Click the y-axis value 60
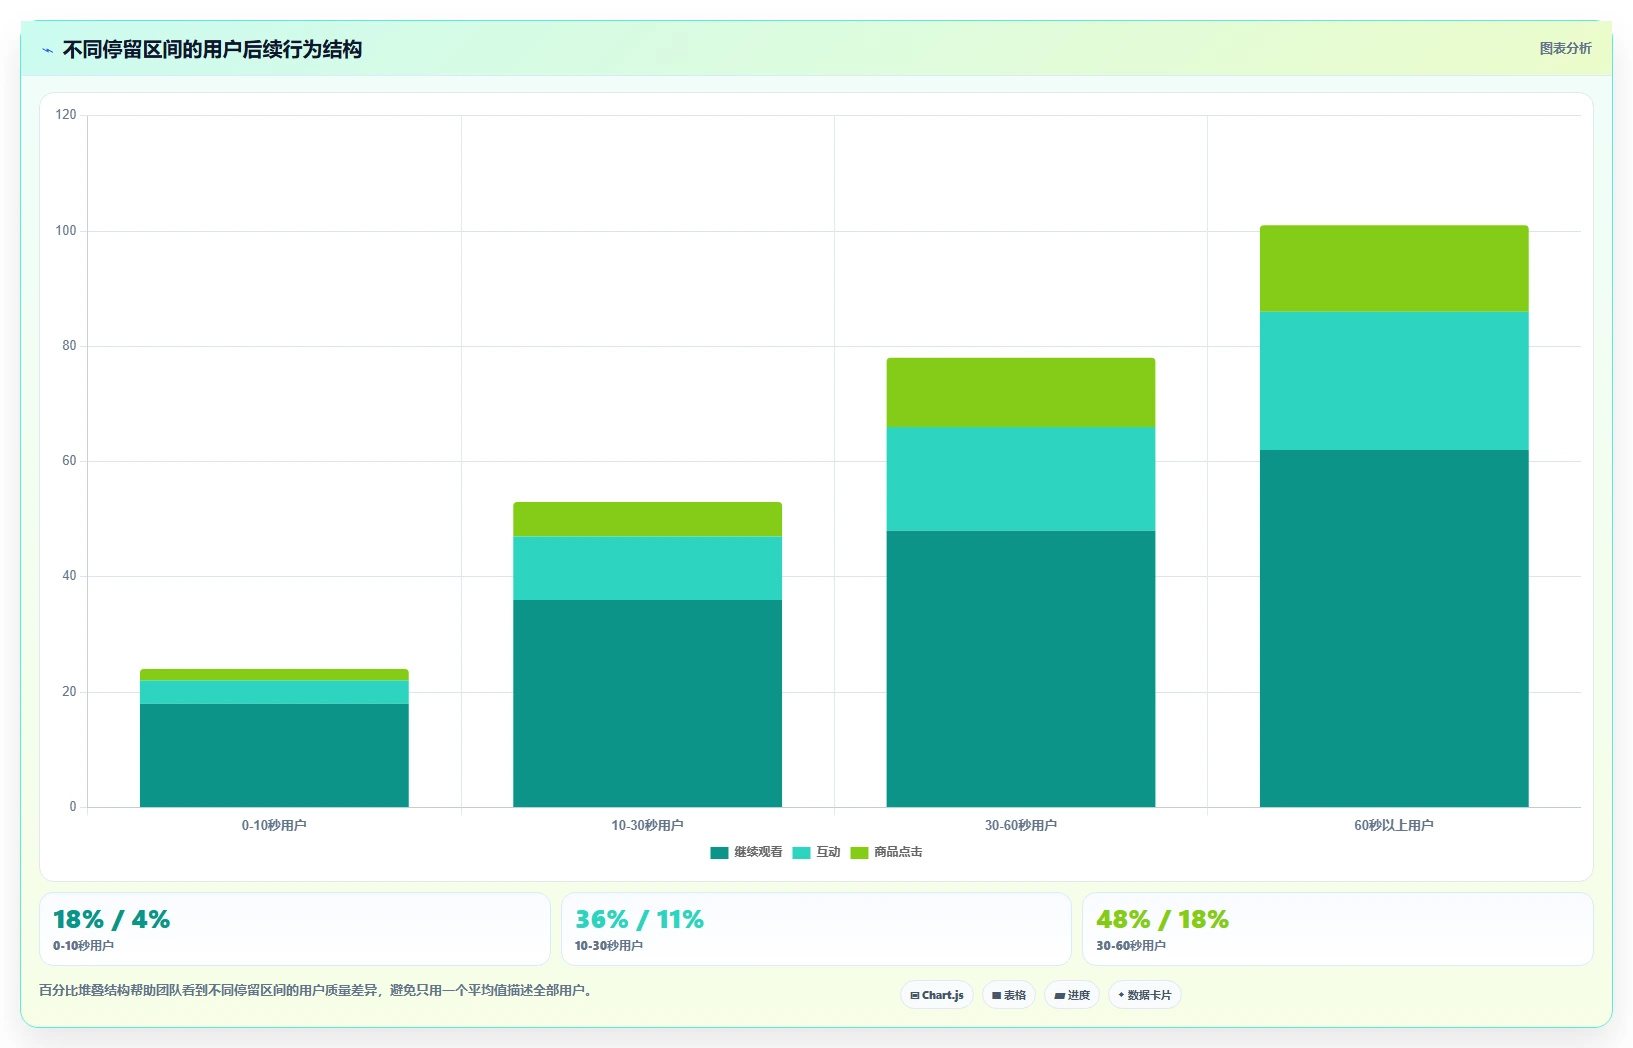The height and width of the screenshot is (1048, 1633). coord(69,461)
